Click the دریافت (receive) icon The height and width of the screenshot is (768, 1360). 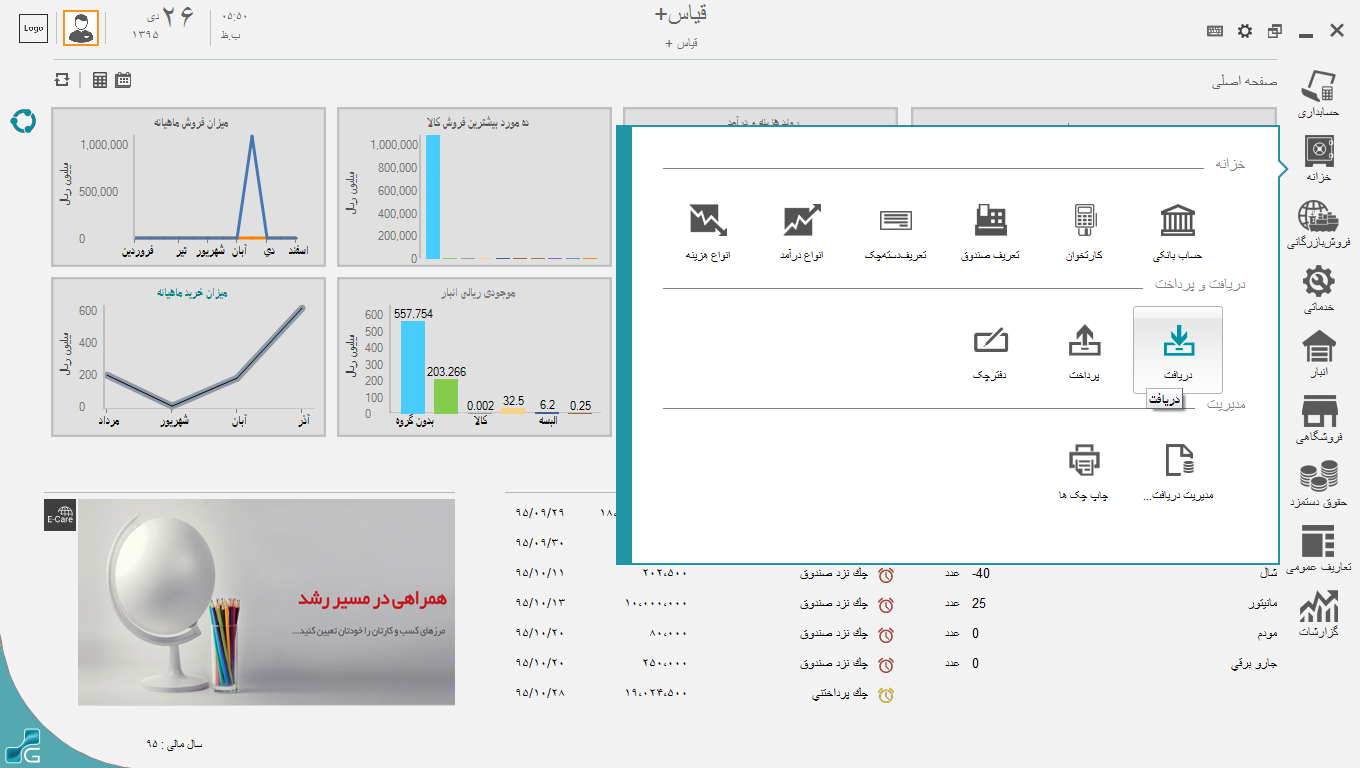[1178, 349]
